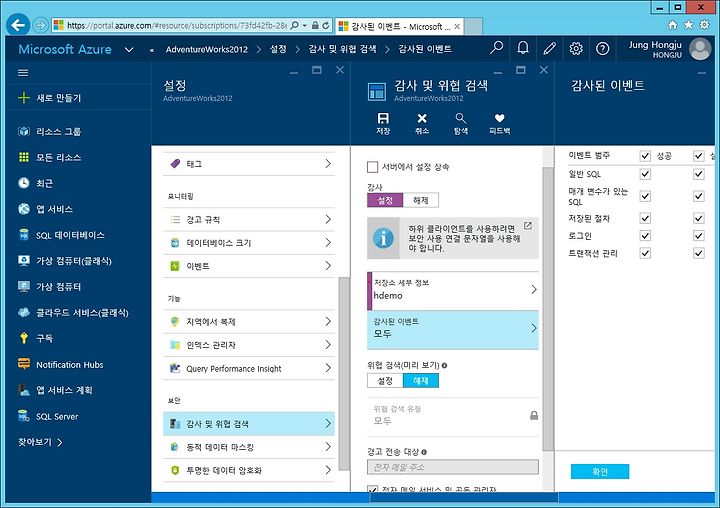Click the browser address bar URL
The height and width of the screenshot is (508, 720).
click(x=177, y=26)
